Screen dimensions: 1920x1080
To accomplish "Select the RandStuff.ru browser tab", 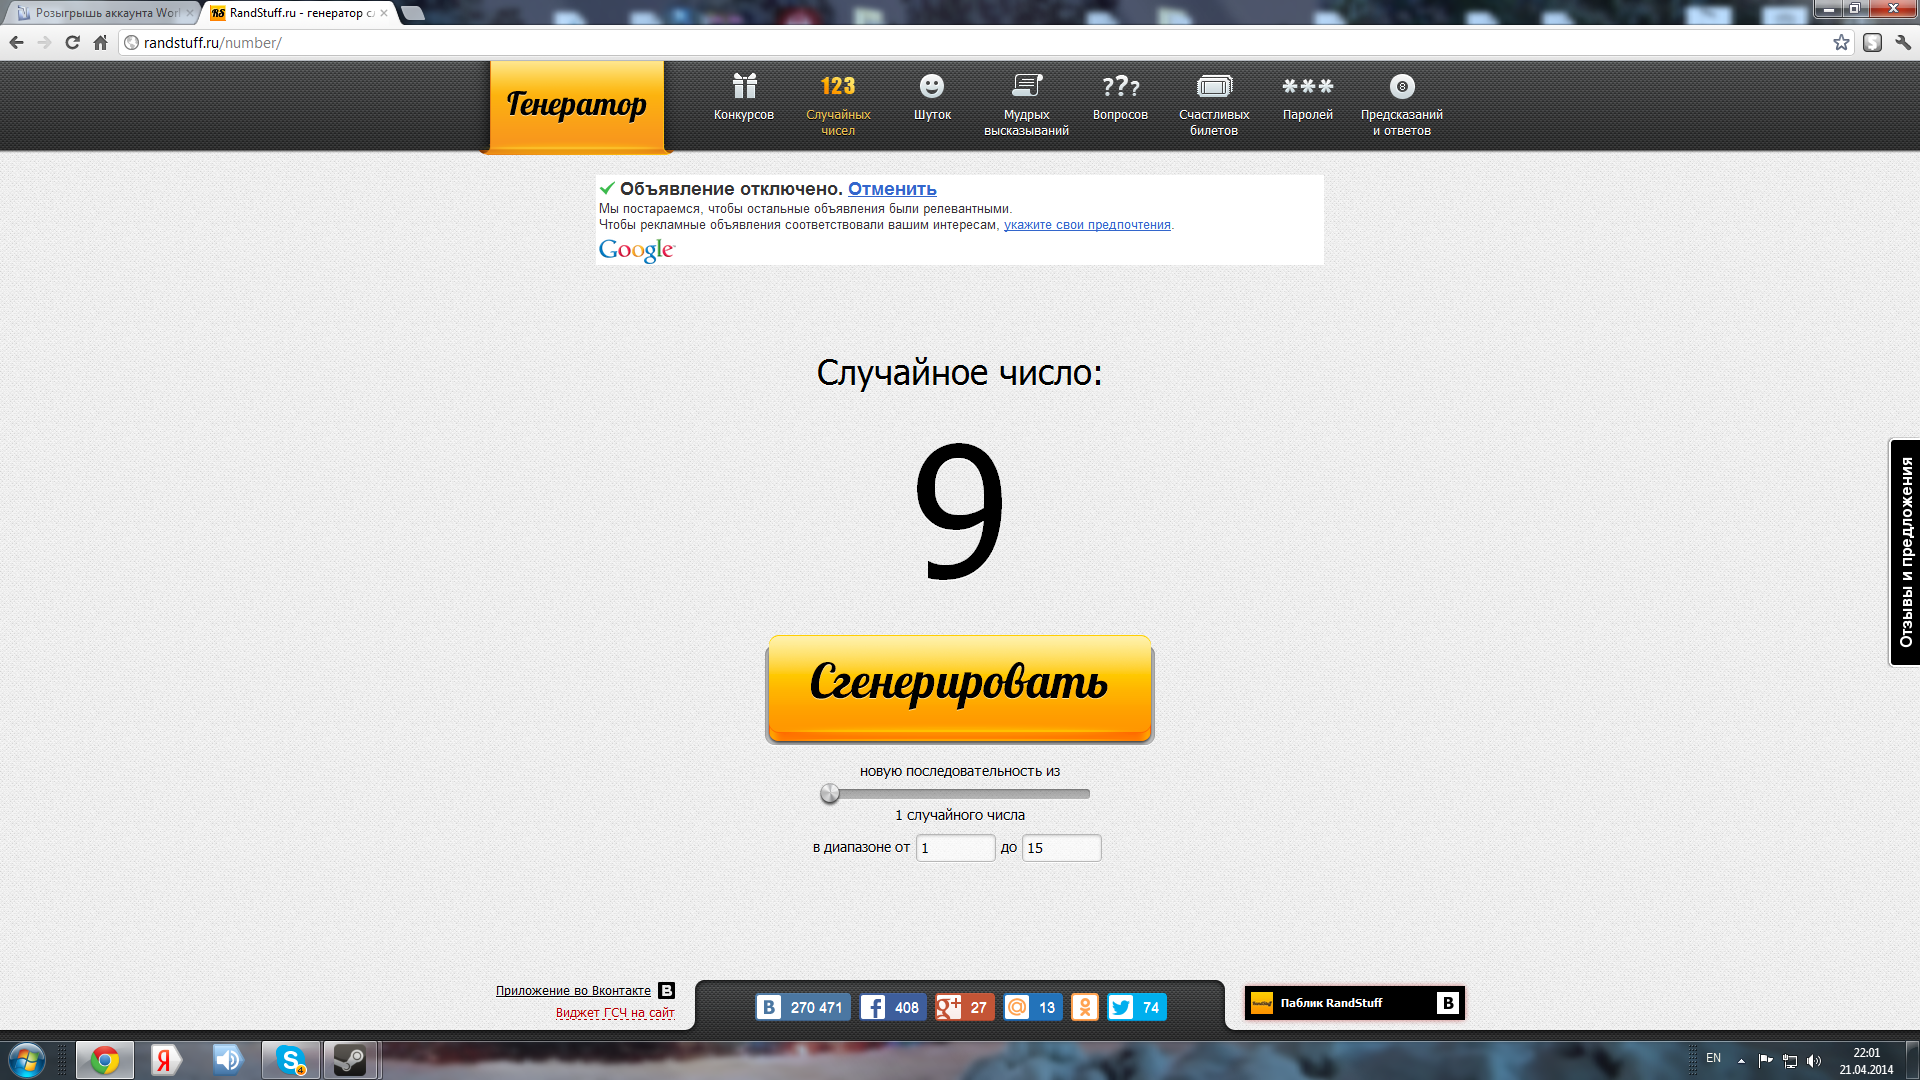I will (298, 13).
